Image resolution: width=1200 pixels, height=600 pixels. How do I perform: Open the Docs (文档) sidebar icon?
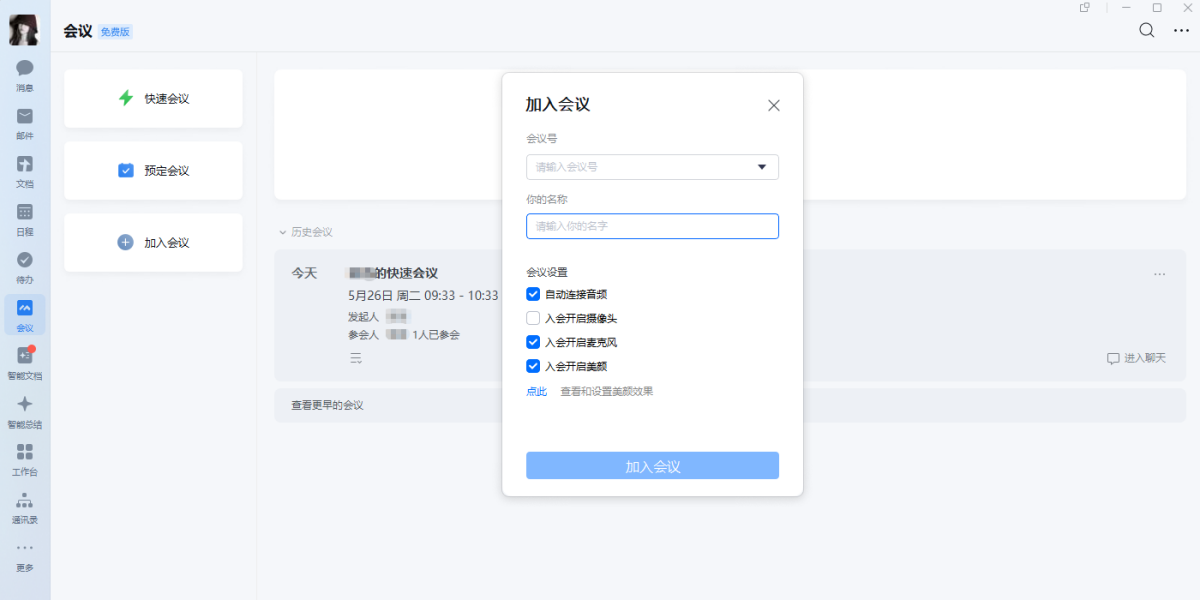coord(25,171)
